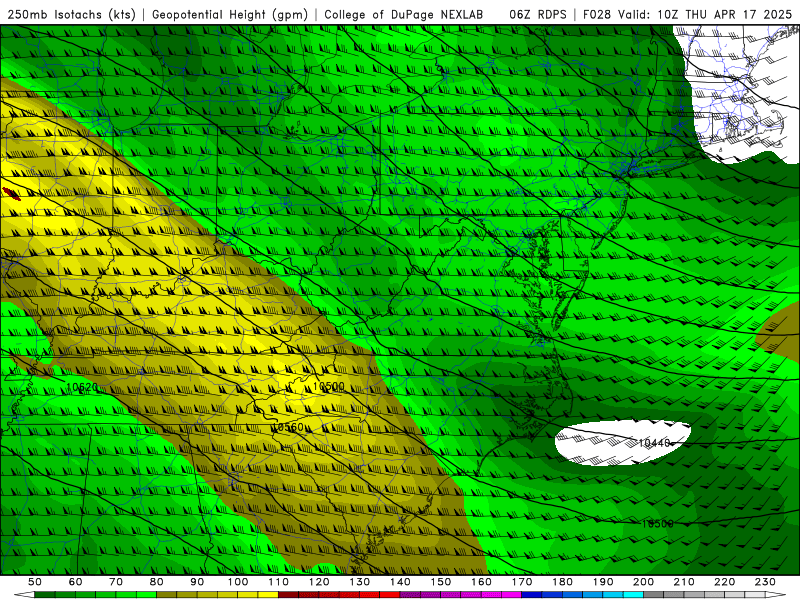This screenshot has width=800, height=600.
Task: Click the 'Valid: 10Z THU APR 17 2025' text
Action: (x=705, y=14)
